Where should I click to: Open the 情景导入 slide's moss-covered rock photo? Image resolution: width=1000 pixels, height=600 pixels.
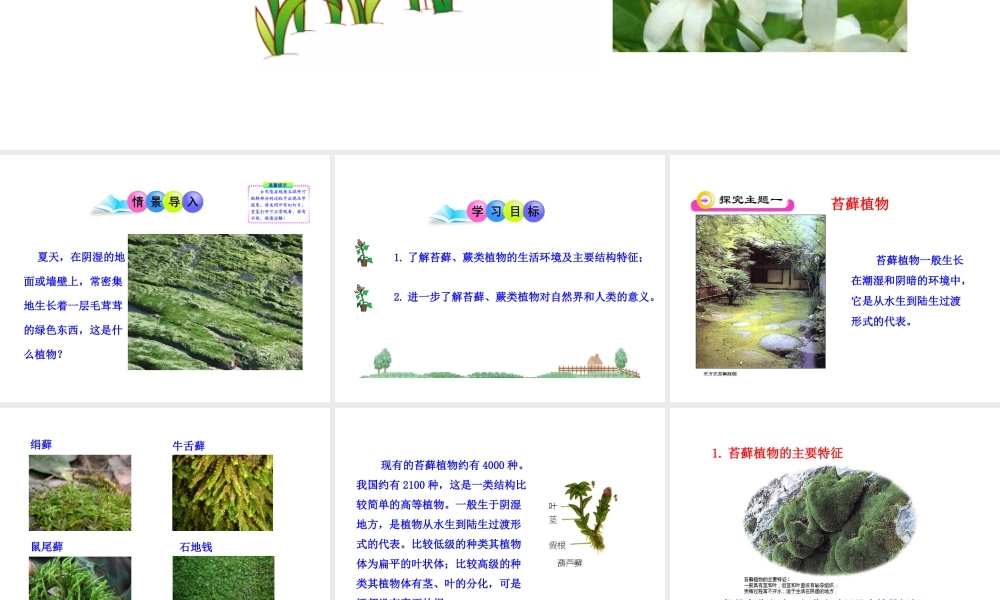point(215,302)
